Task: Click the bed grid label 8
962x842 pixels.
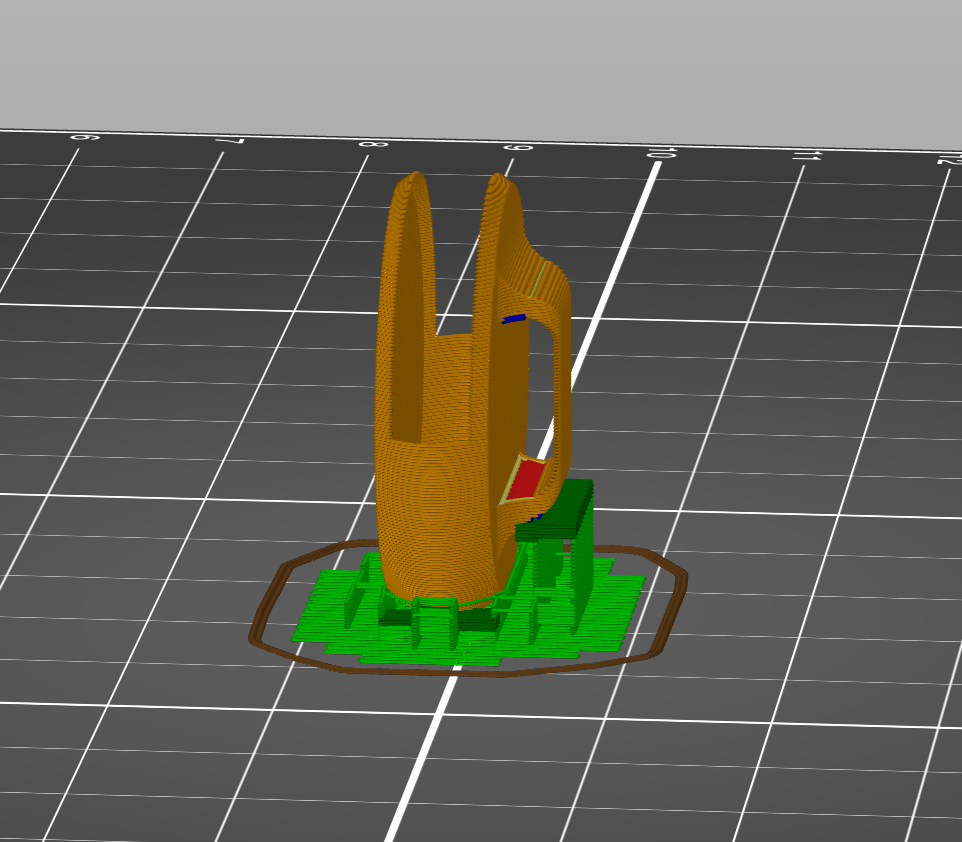Action: [x=373, y=144]
